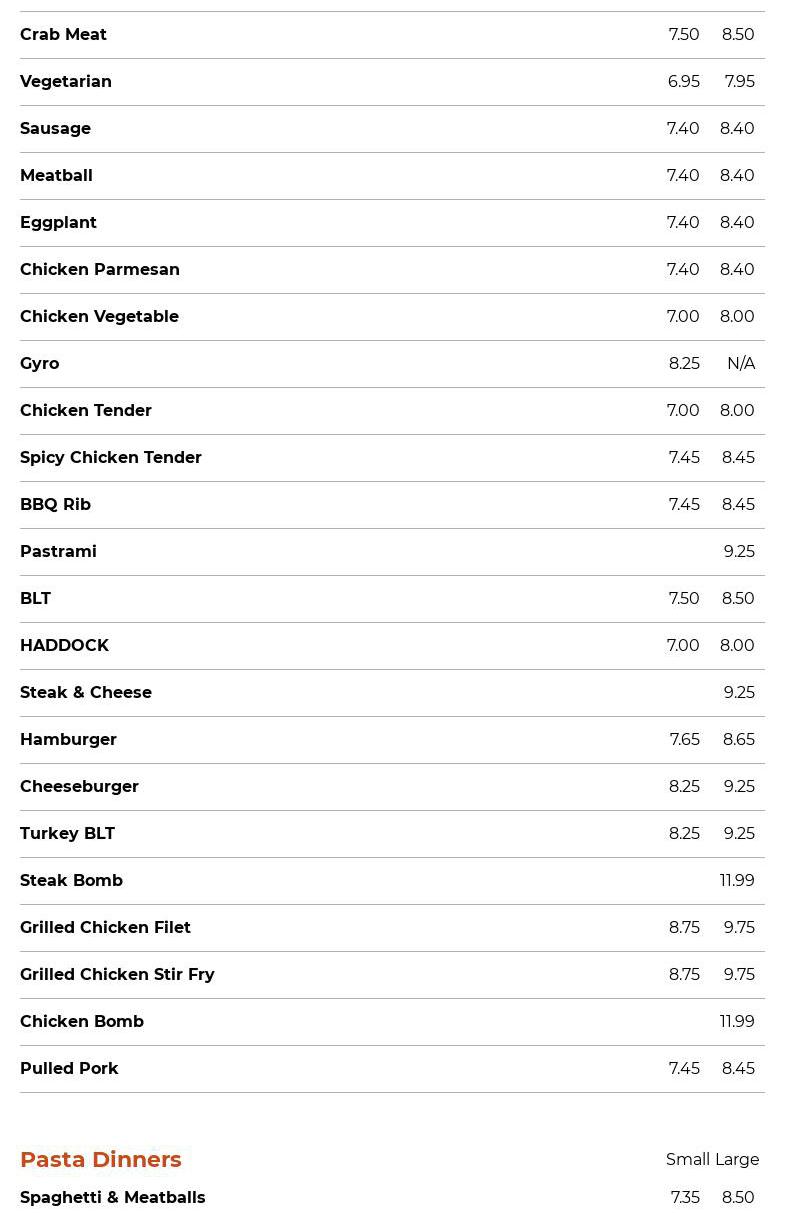Select the Spaghetti & Meatballs item
The width and height of the screenshot is (785, 1213).
112,1198
